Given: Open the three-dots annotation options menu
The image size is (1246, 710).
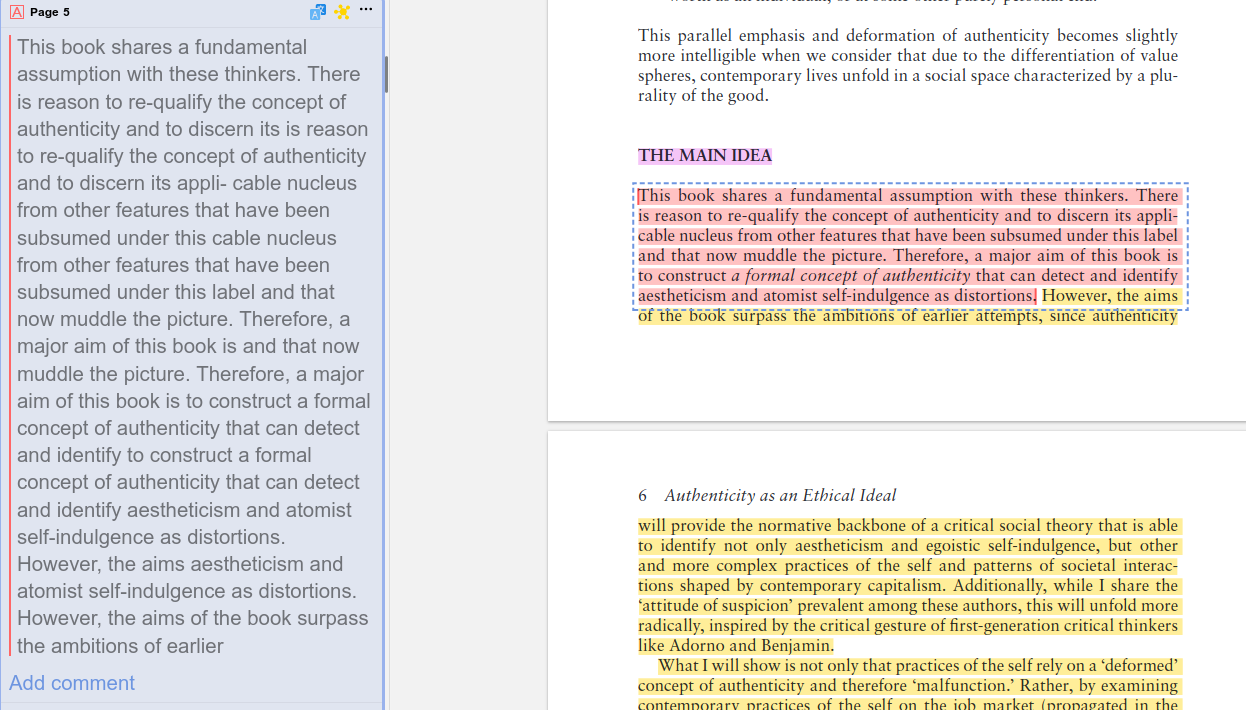Looking at the screenshot, I should 366,10.
